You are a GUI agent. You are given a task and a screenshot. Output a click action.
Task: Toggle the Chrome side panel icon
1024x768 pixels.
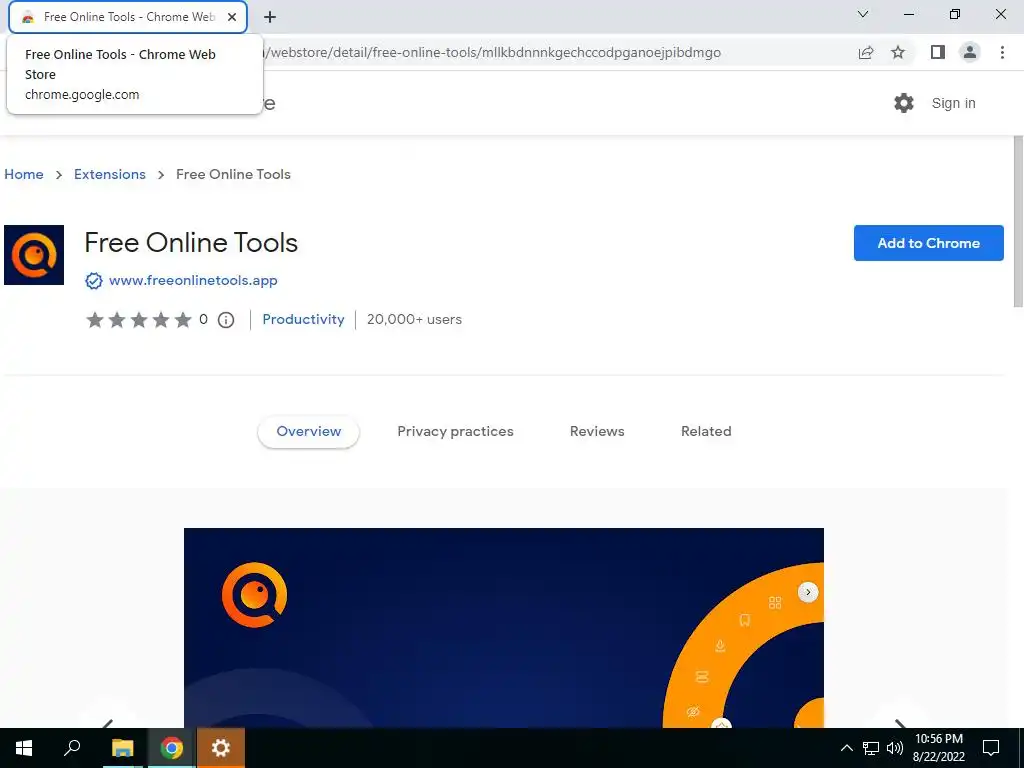(938, 52)
